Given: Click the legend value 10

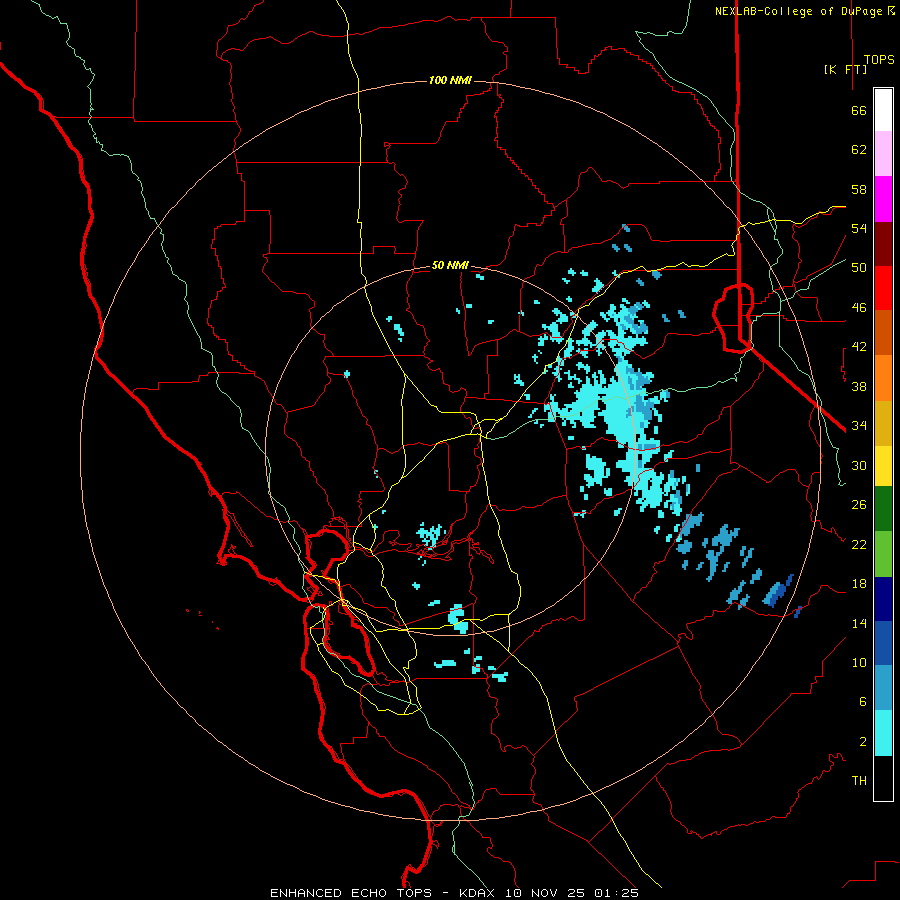Looking at the screenshot, I should click(x=859, y=662).
